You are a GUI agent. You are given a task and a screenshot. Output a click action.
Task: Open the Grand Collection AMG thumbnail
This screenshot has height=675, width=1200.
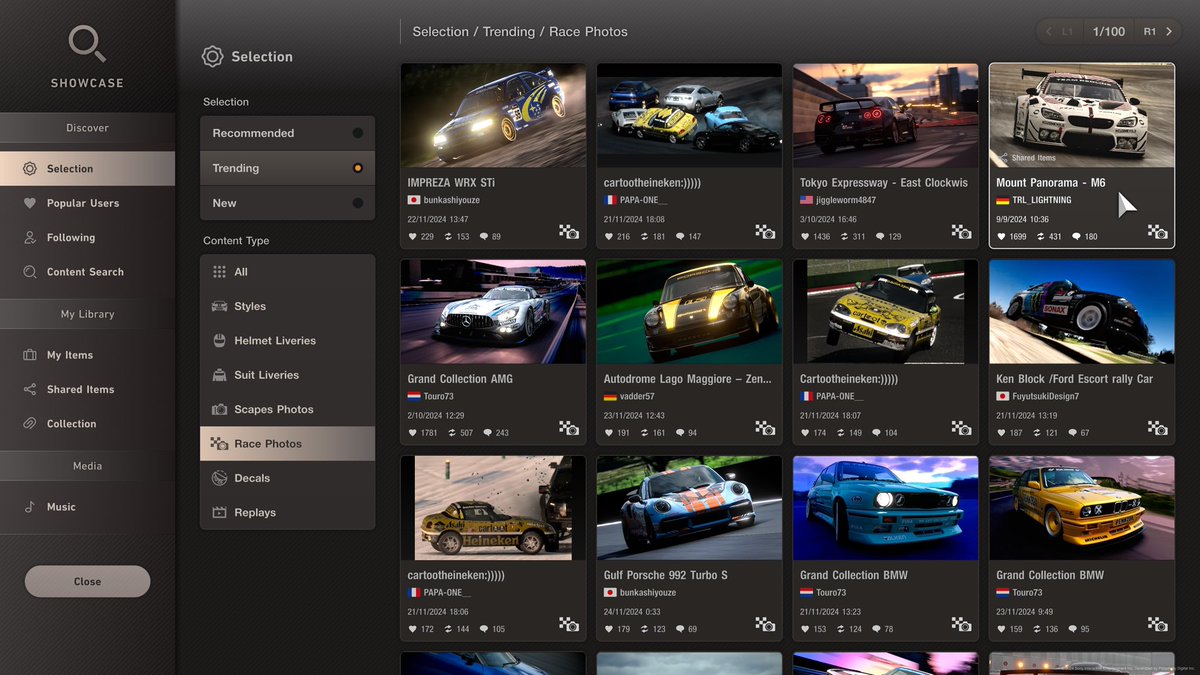[493, 312]
